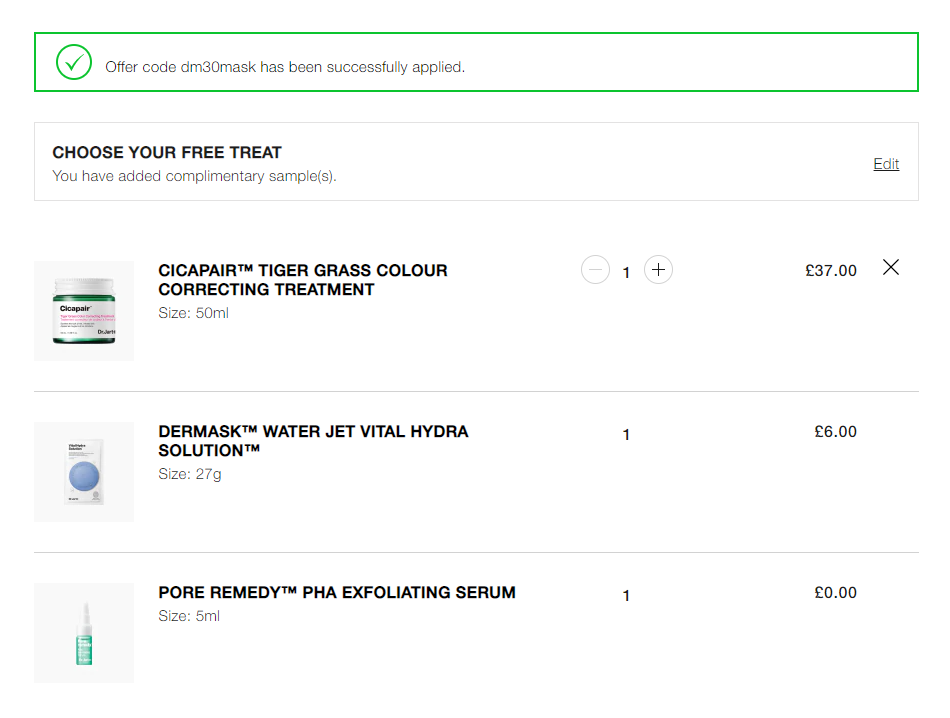Click Size: 27g label under Dermask

tap(190, 474)
